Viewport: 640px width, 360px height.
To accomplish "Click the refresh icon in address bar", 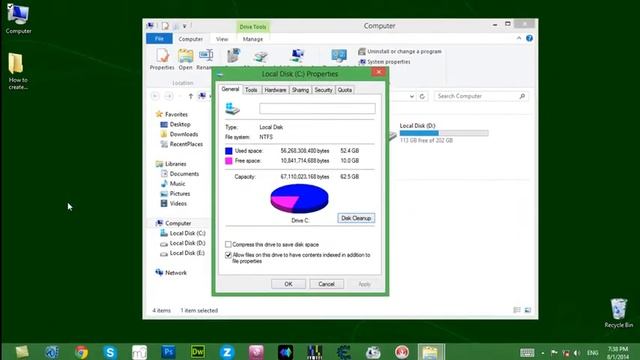I will pos(422,96).
